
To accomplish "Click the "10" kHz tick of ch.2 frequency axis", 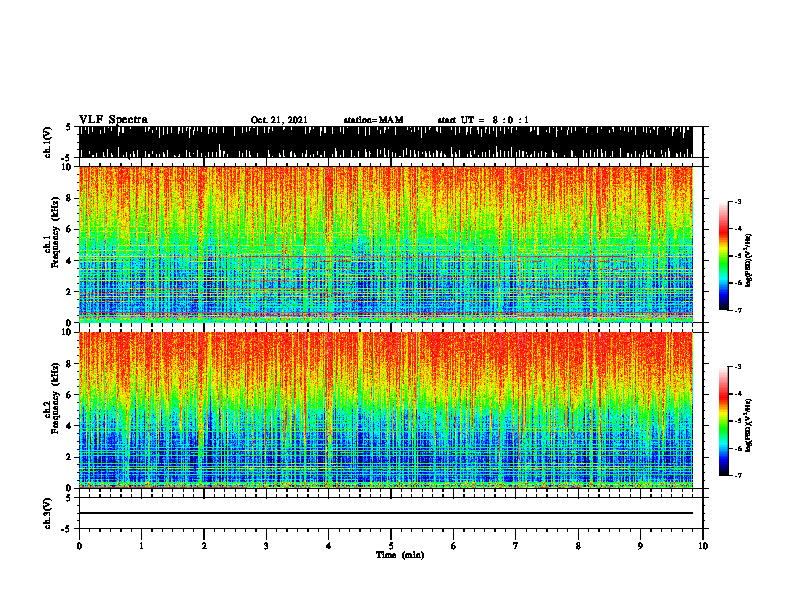I will pyautogui.click(x=68, y=333).
